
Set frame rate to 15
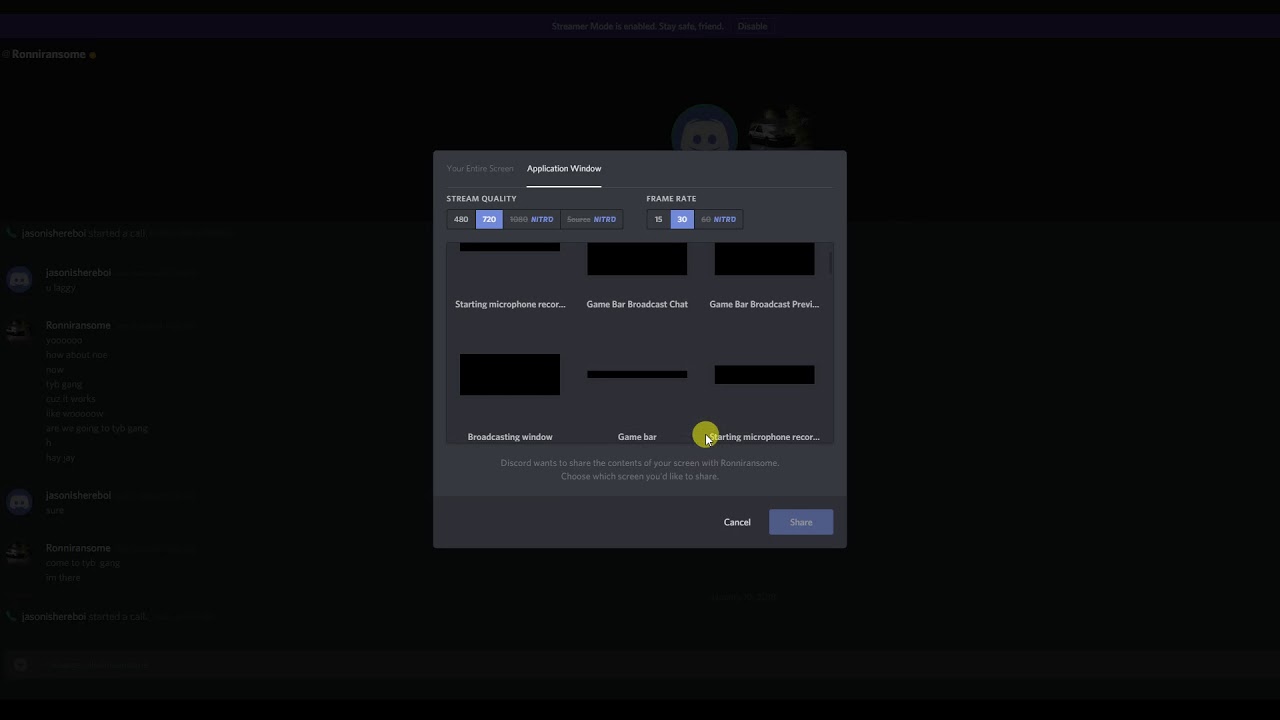coord(658,219)
